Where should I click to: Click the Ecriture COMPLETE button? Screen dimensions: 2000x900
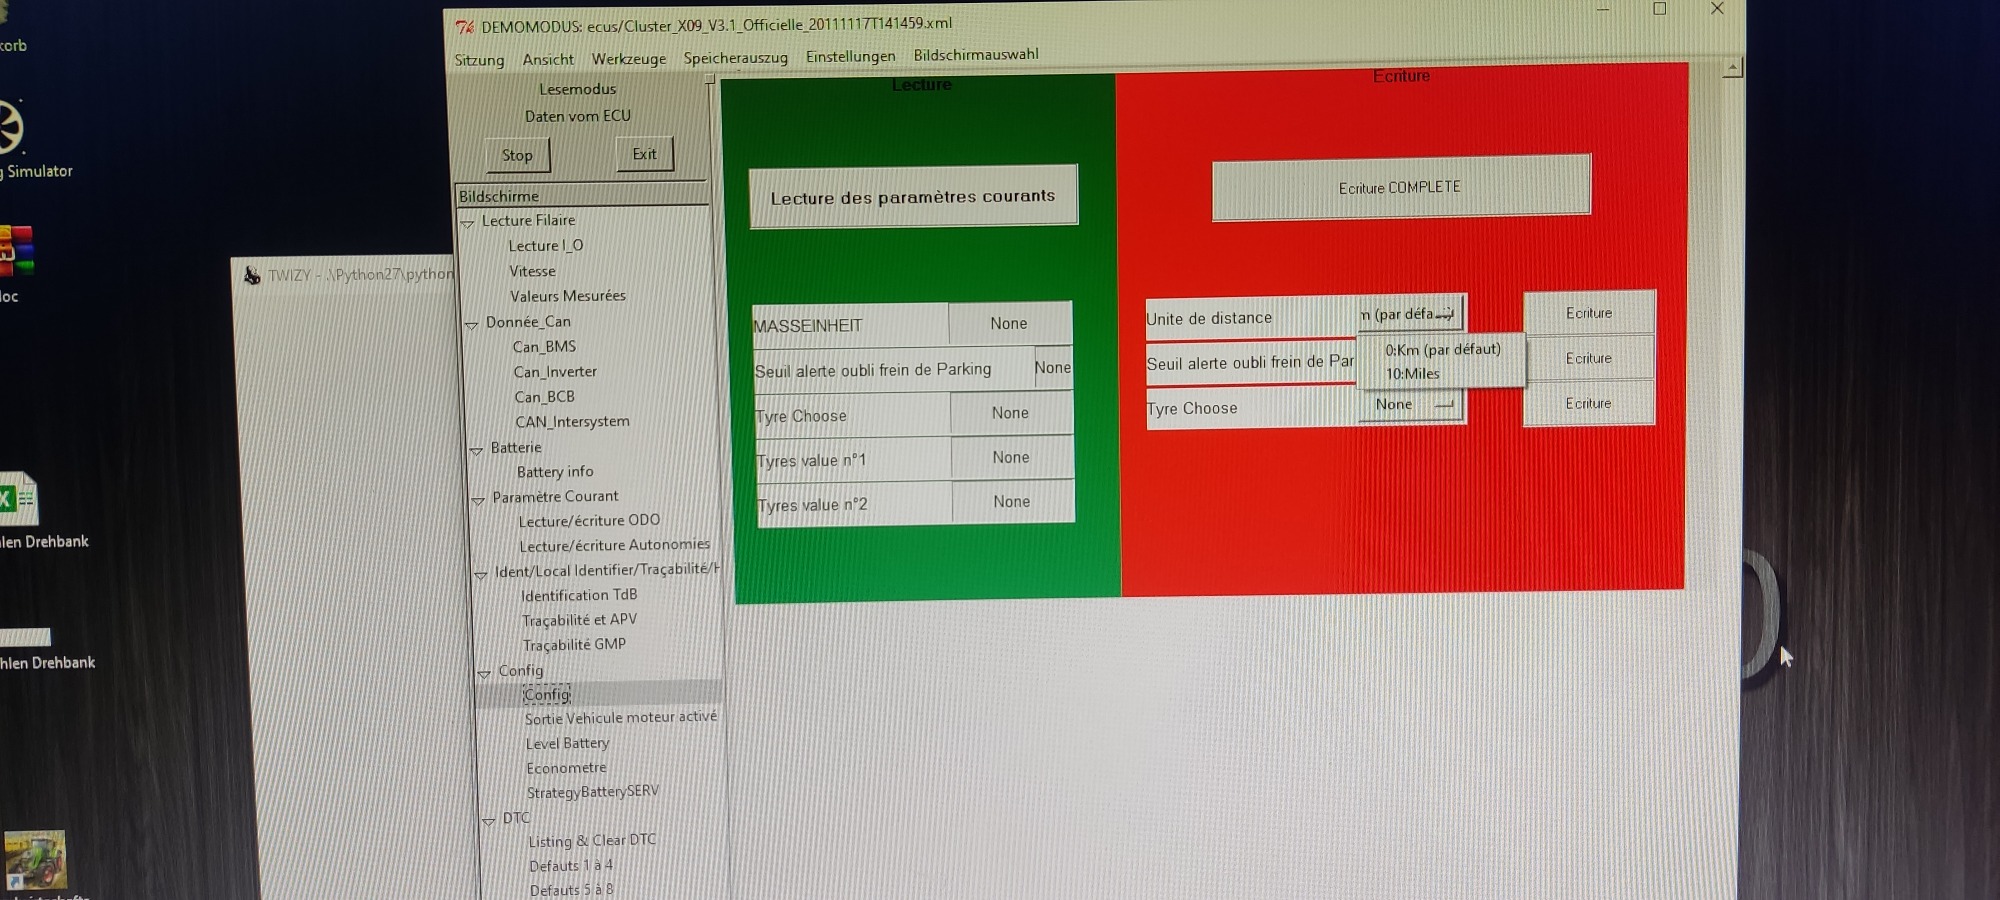1400,187
